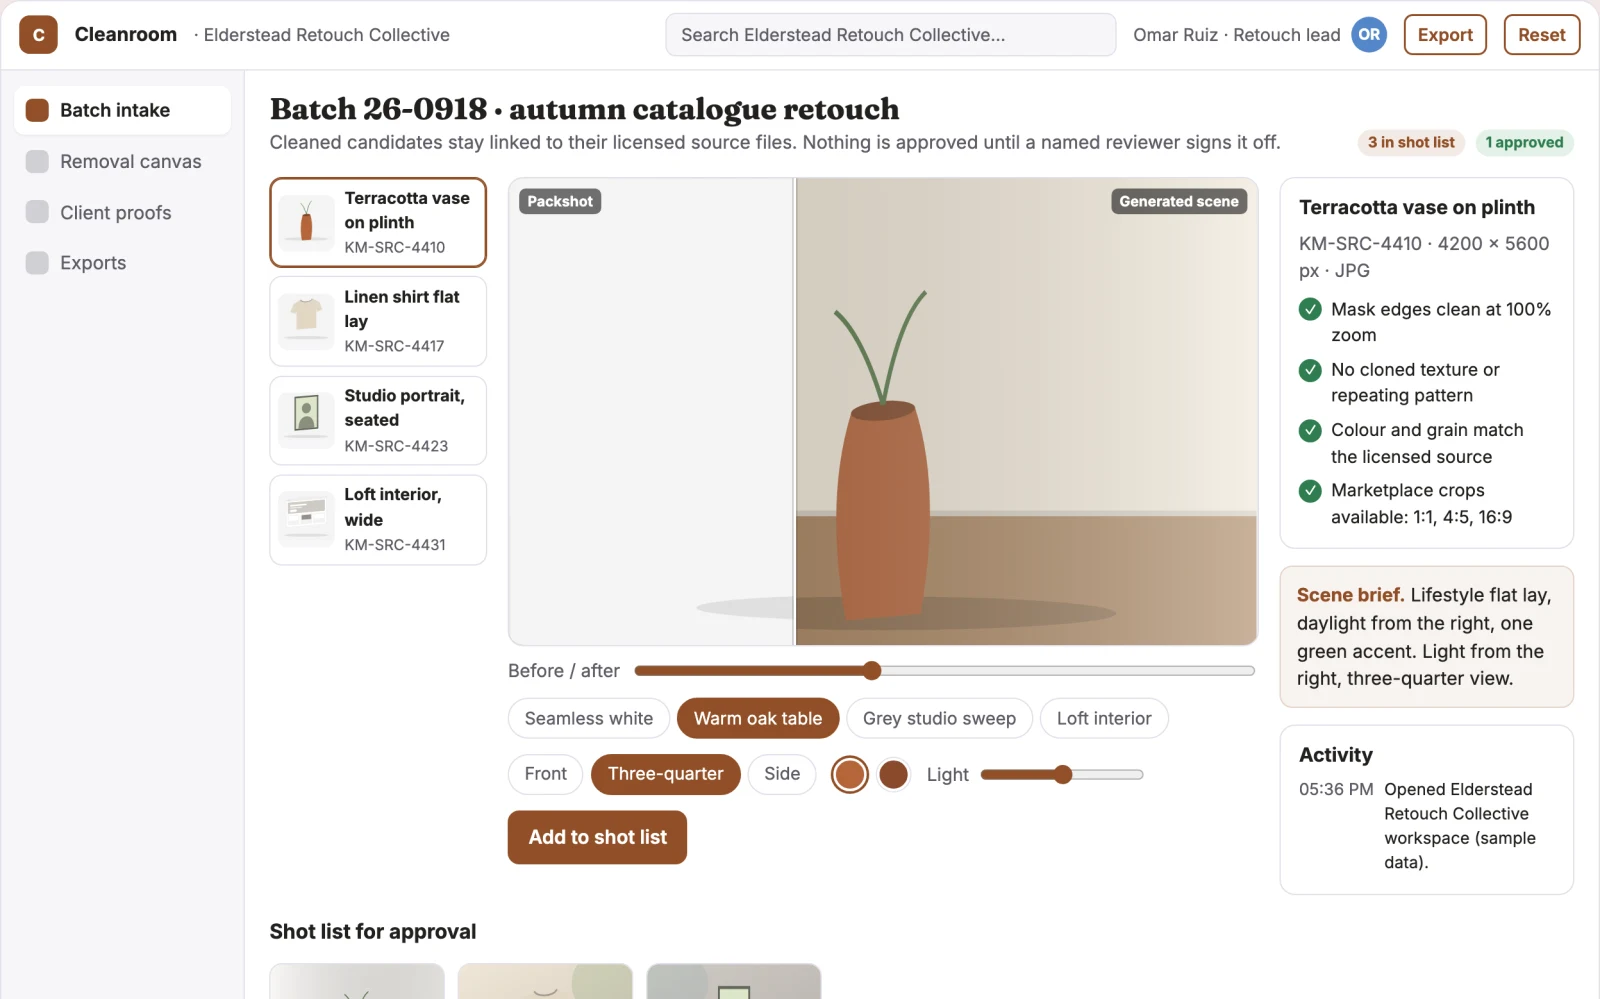Go to the Exports section
1600x999 pixels.
(123, 263)
